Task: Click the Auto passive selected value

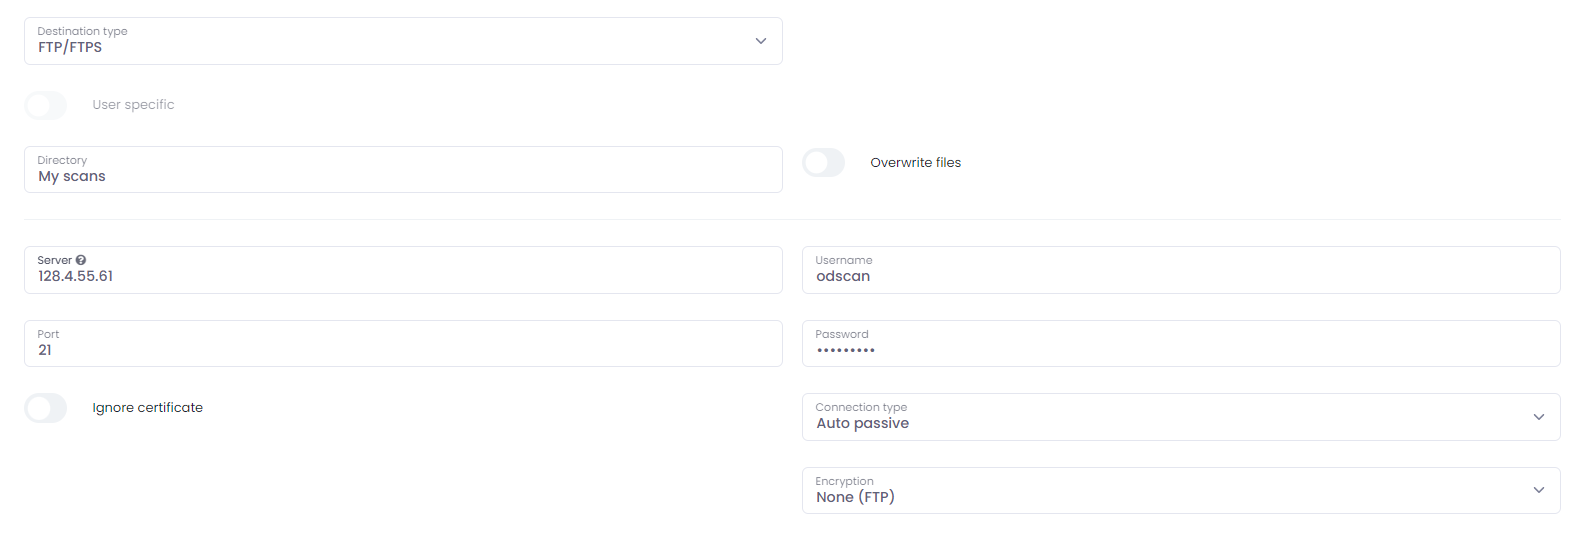Action: click(x=863, y=424)
